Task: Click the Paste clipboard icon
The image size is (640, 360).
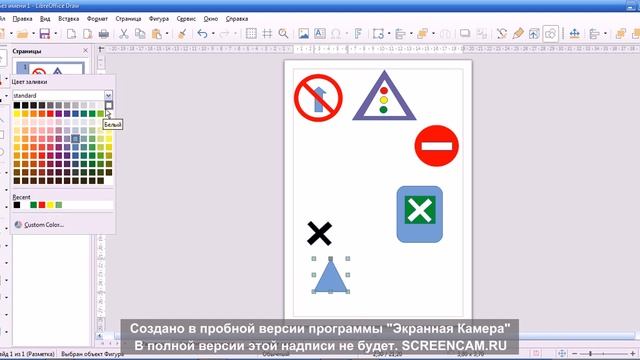Action: [x=156, y=33]
